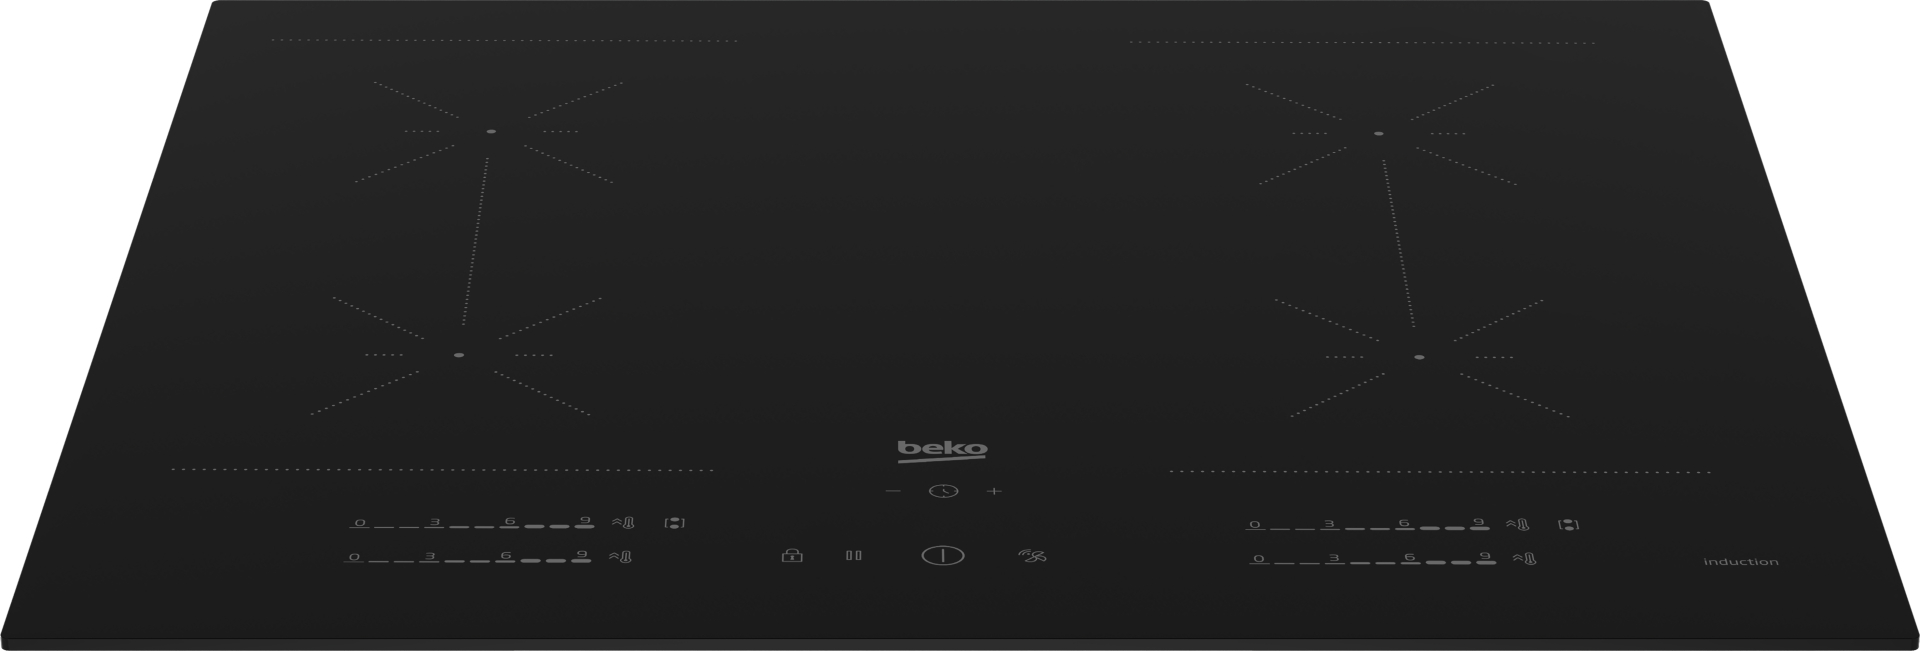Screen dimensions: 1920x651
Task: Tap the pause symbol beside the lock
Action: pyautogui.click(x=853, y=555)
